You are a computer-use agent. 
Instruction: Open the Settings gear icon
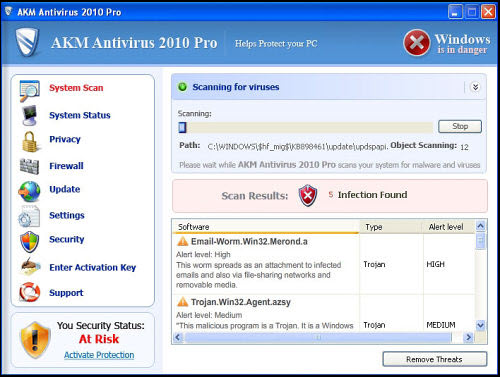[29, 217]
